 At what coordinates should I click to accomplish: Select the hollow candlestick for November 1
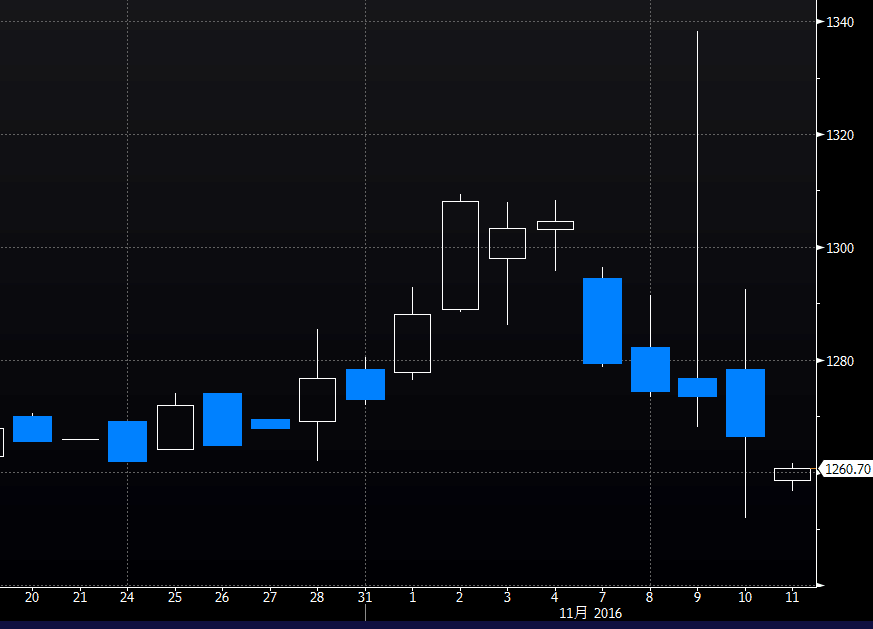point(412,343)
